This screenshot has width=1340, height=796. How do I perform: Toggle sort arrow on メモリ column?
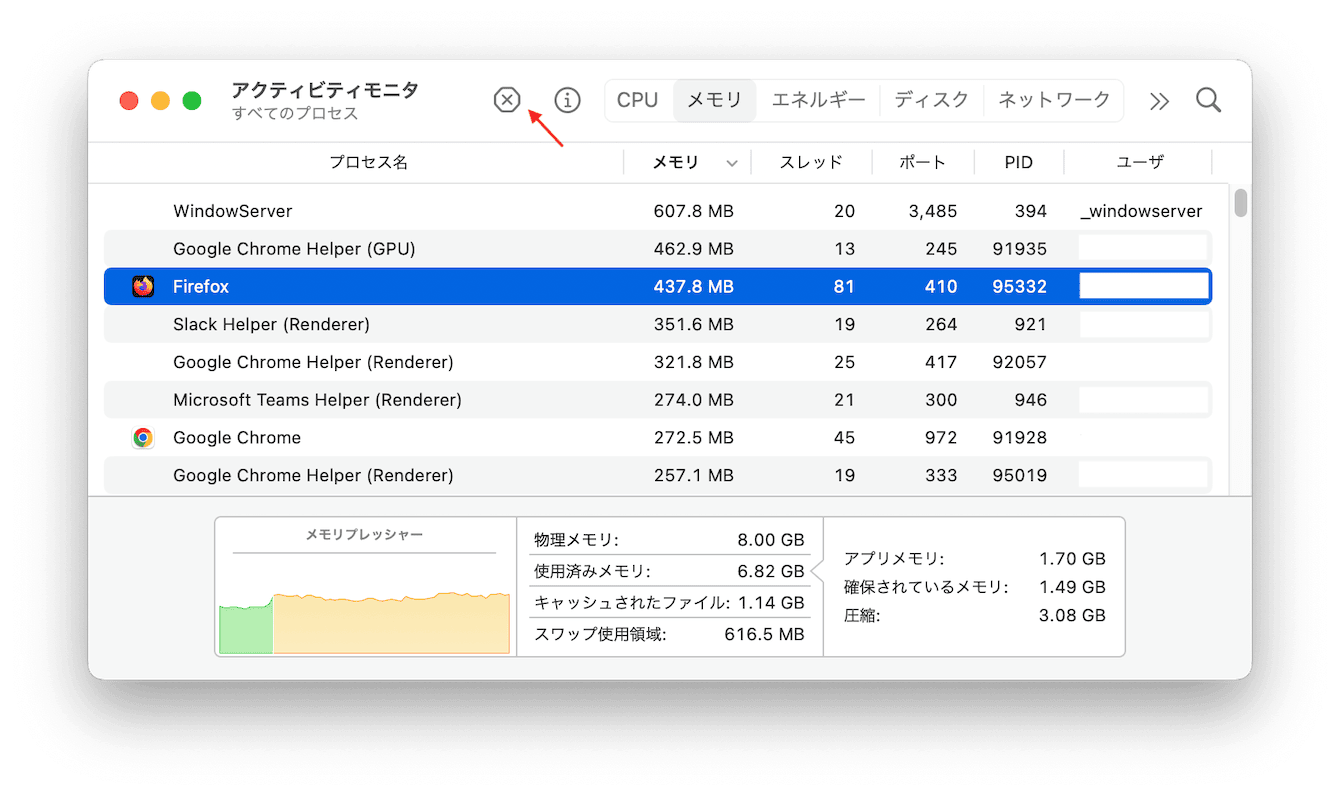(x=732, y=163)
